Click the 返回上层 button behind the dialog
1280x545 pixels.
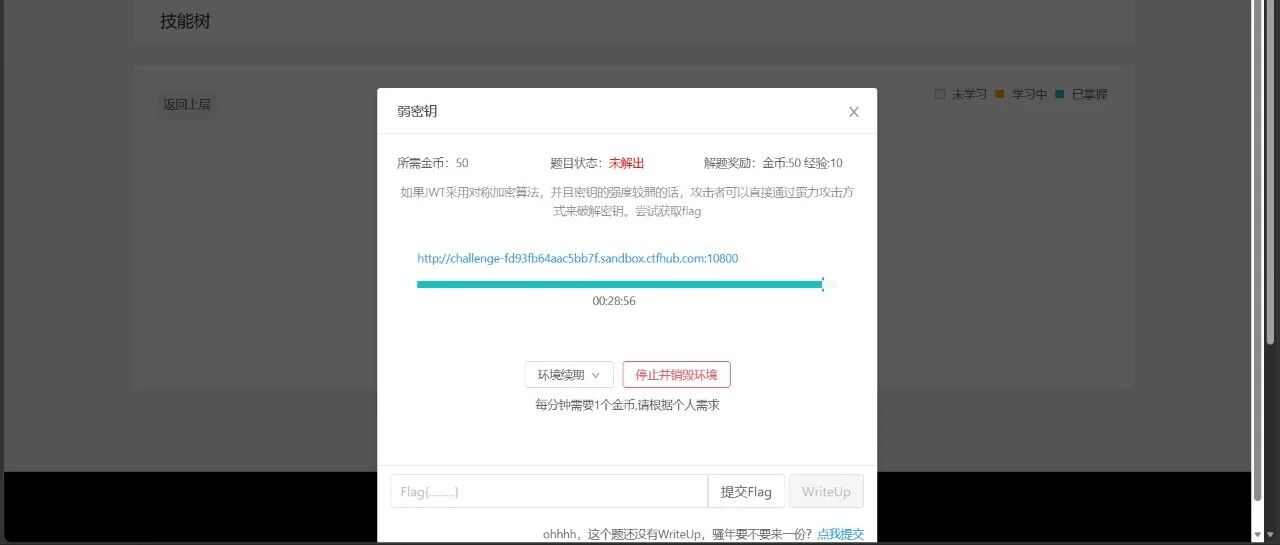(x=187, y=104)
